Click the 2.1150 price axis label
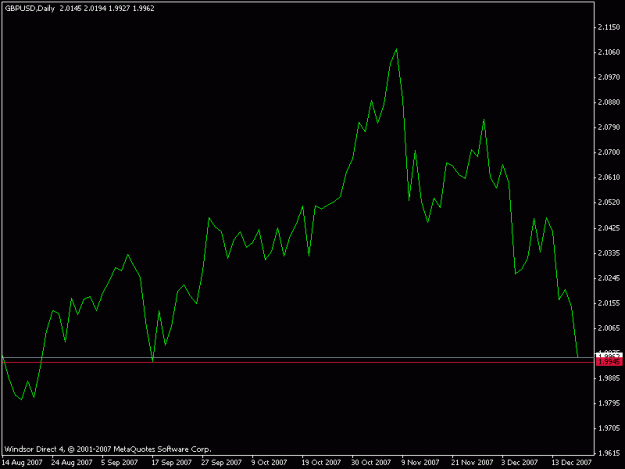 pyautogui.click(x=609, y=27)
